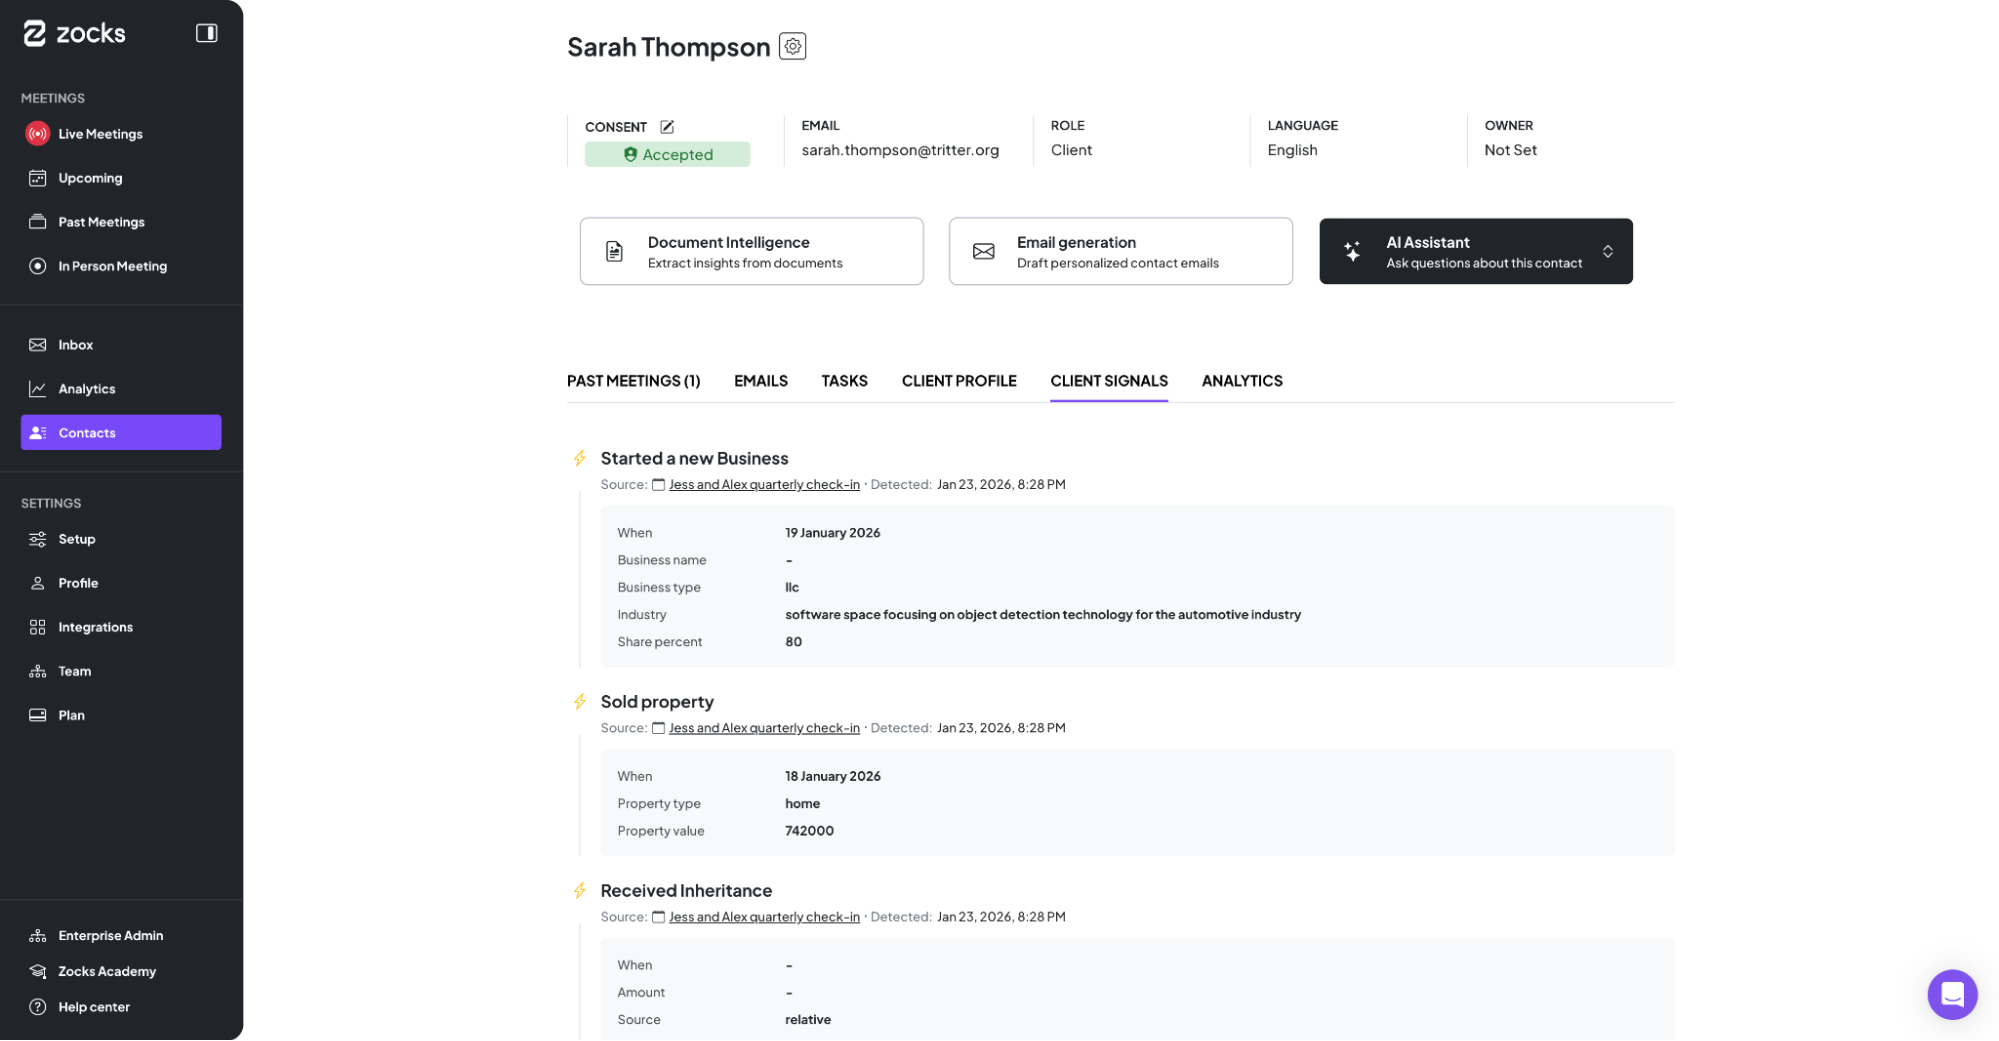Open meeting link under Sold property
1999x1041 pixels.
(x=763, y=728)
